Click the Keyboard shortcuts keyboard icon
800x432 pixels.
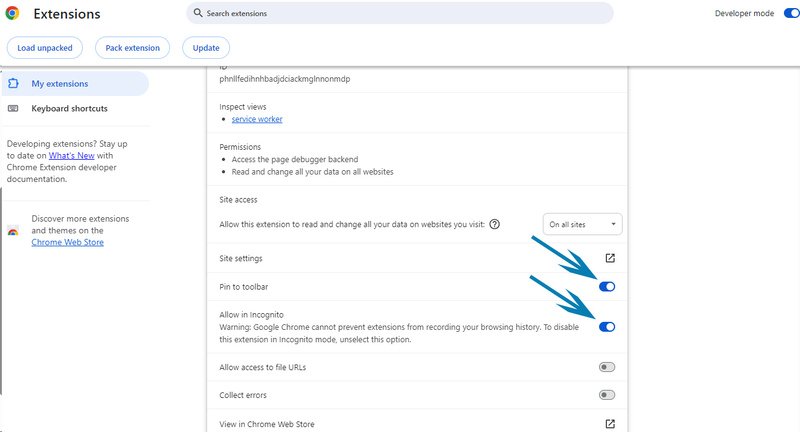click(13, 108)
